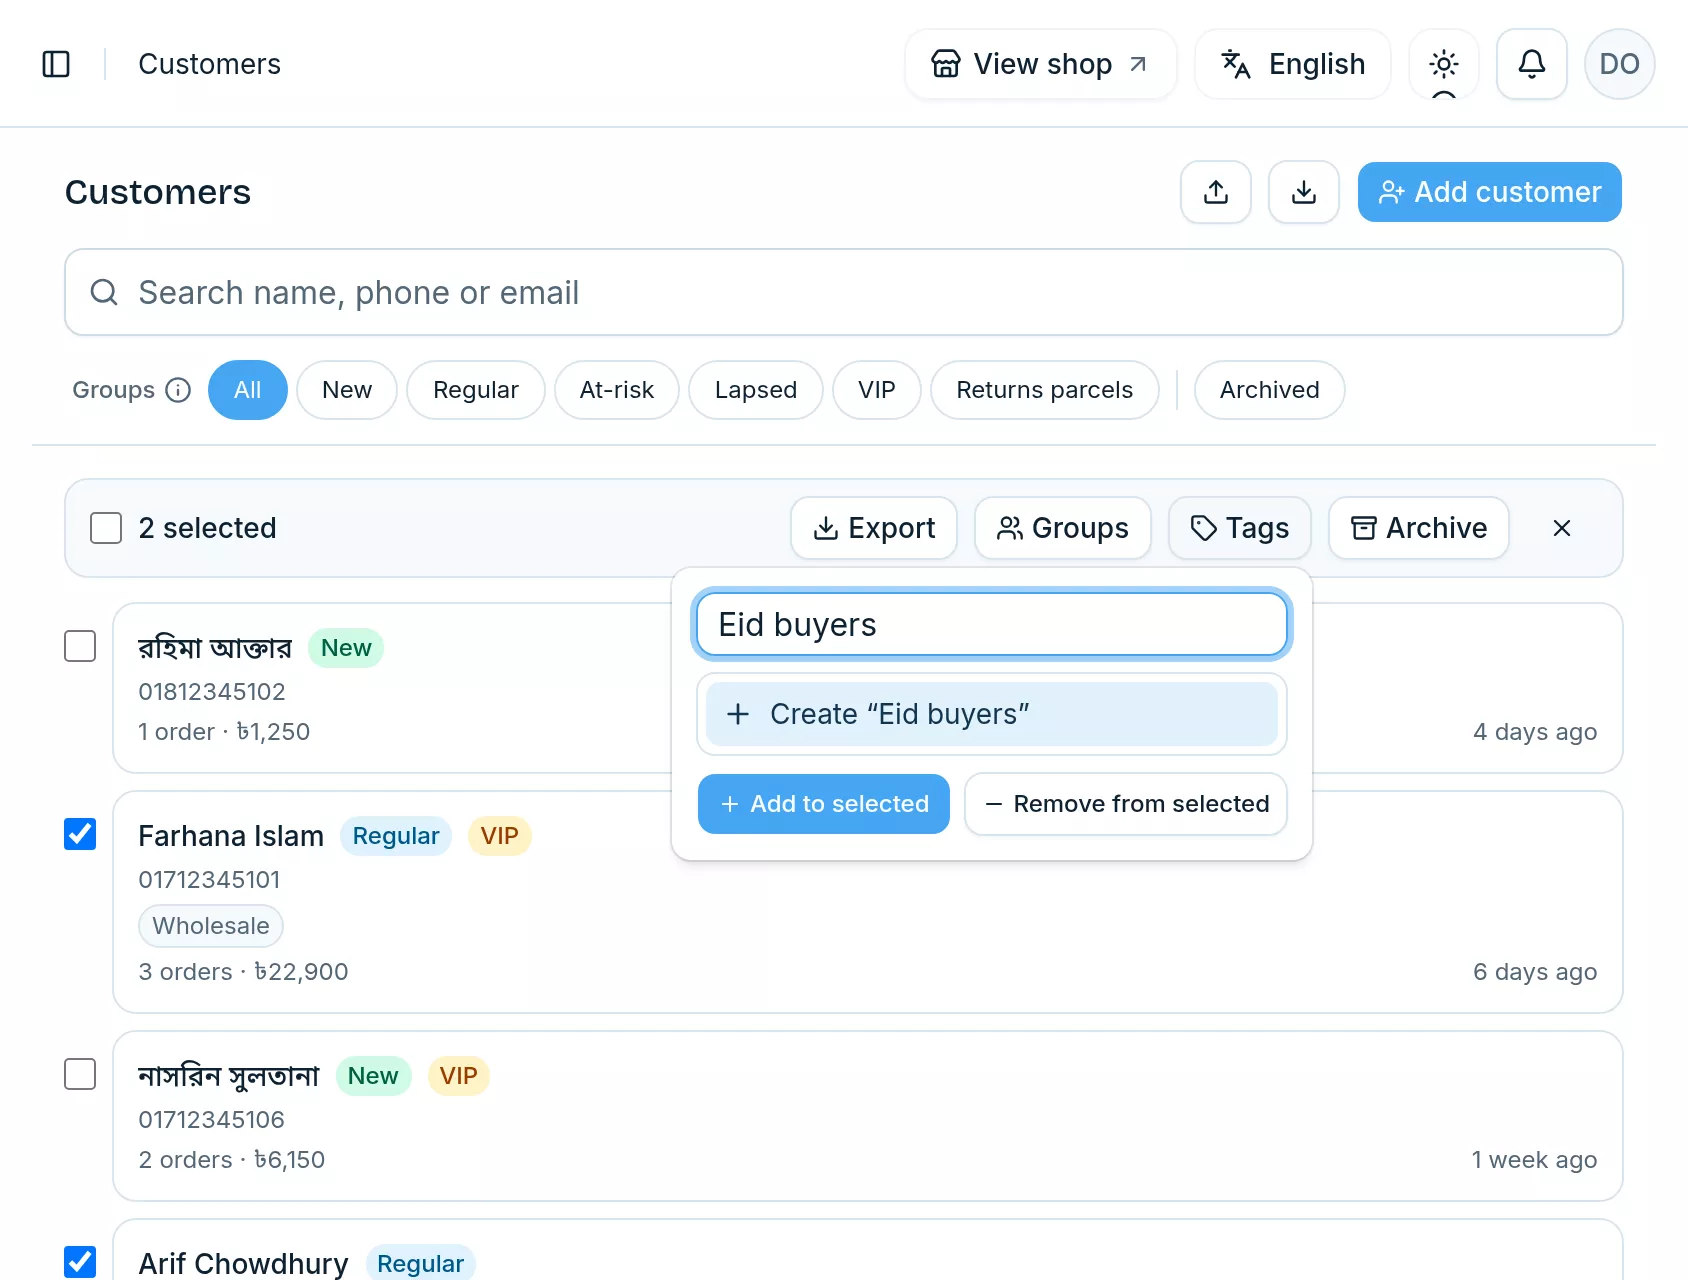Focus the search name, phone or email field
This screenshot has width=1688, height=1280.
[x=843, y=292]
